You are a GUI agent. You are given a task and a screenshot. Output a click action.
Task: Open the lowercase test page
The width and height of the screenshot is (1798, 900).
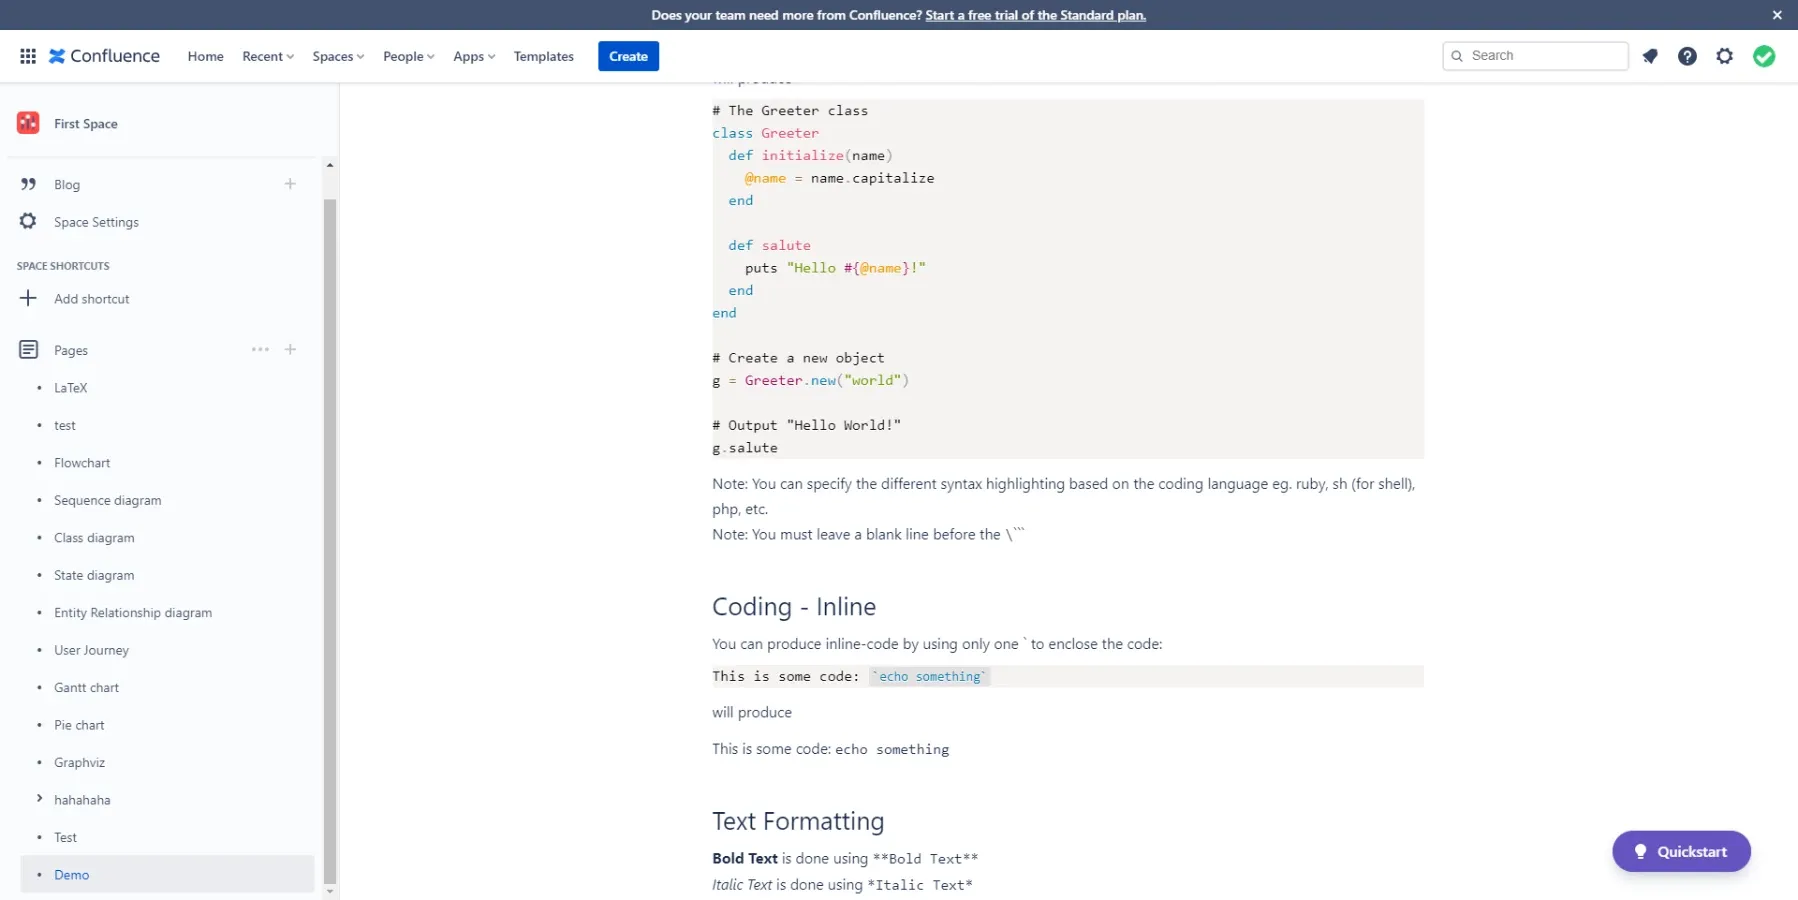[x=65, y=425]
